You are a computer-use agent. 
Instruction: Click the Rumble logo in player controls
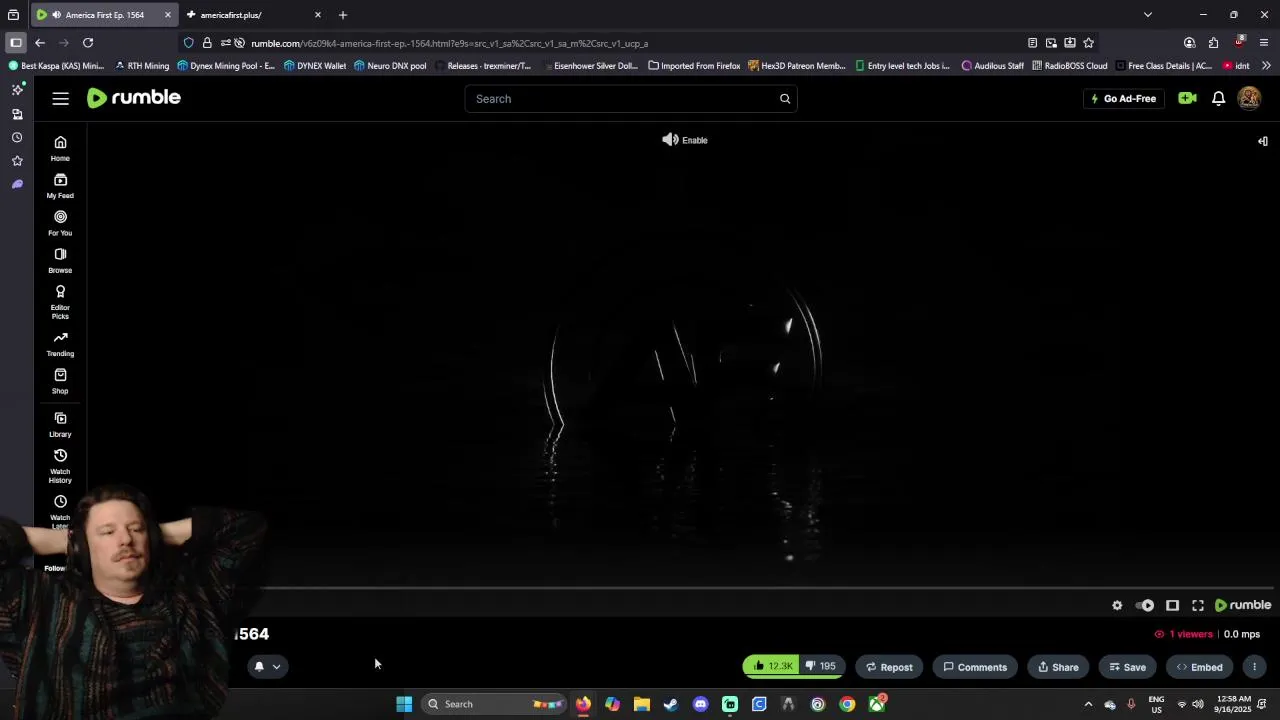tap(1243, 605)
